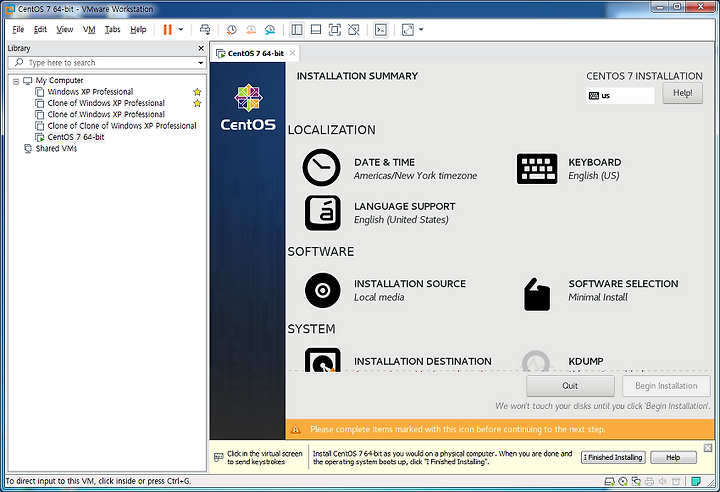Close the CentOS 7 64-bit tab
The image size is (720, 492).
click(292, 53)
